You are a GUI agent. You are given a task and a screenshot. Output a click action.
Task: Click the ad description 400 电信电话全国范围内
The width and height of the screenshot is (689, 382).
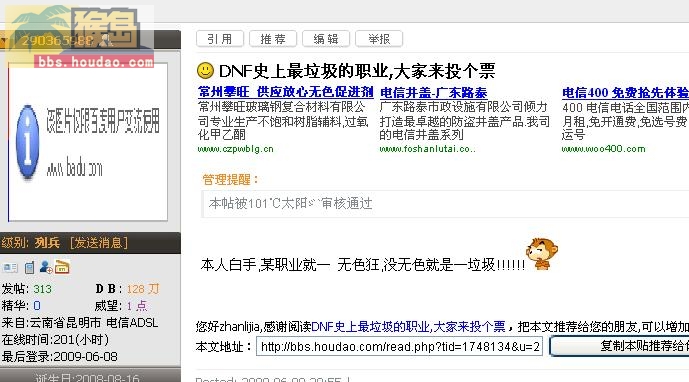(x=625, y=107)
